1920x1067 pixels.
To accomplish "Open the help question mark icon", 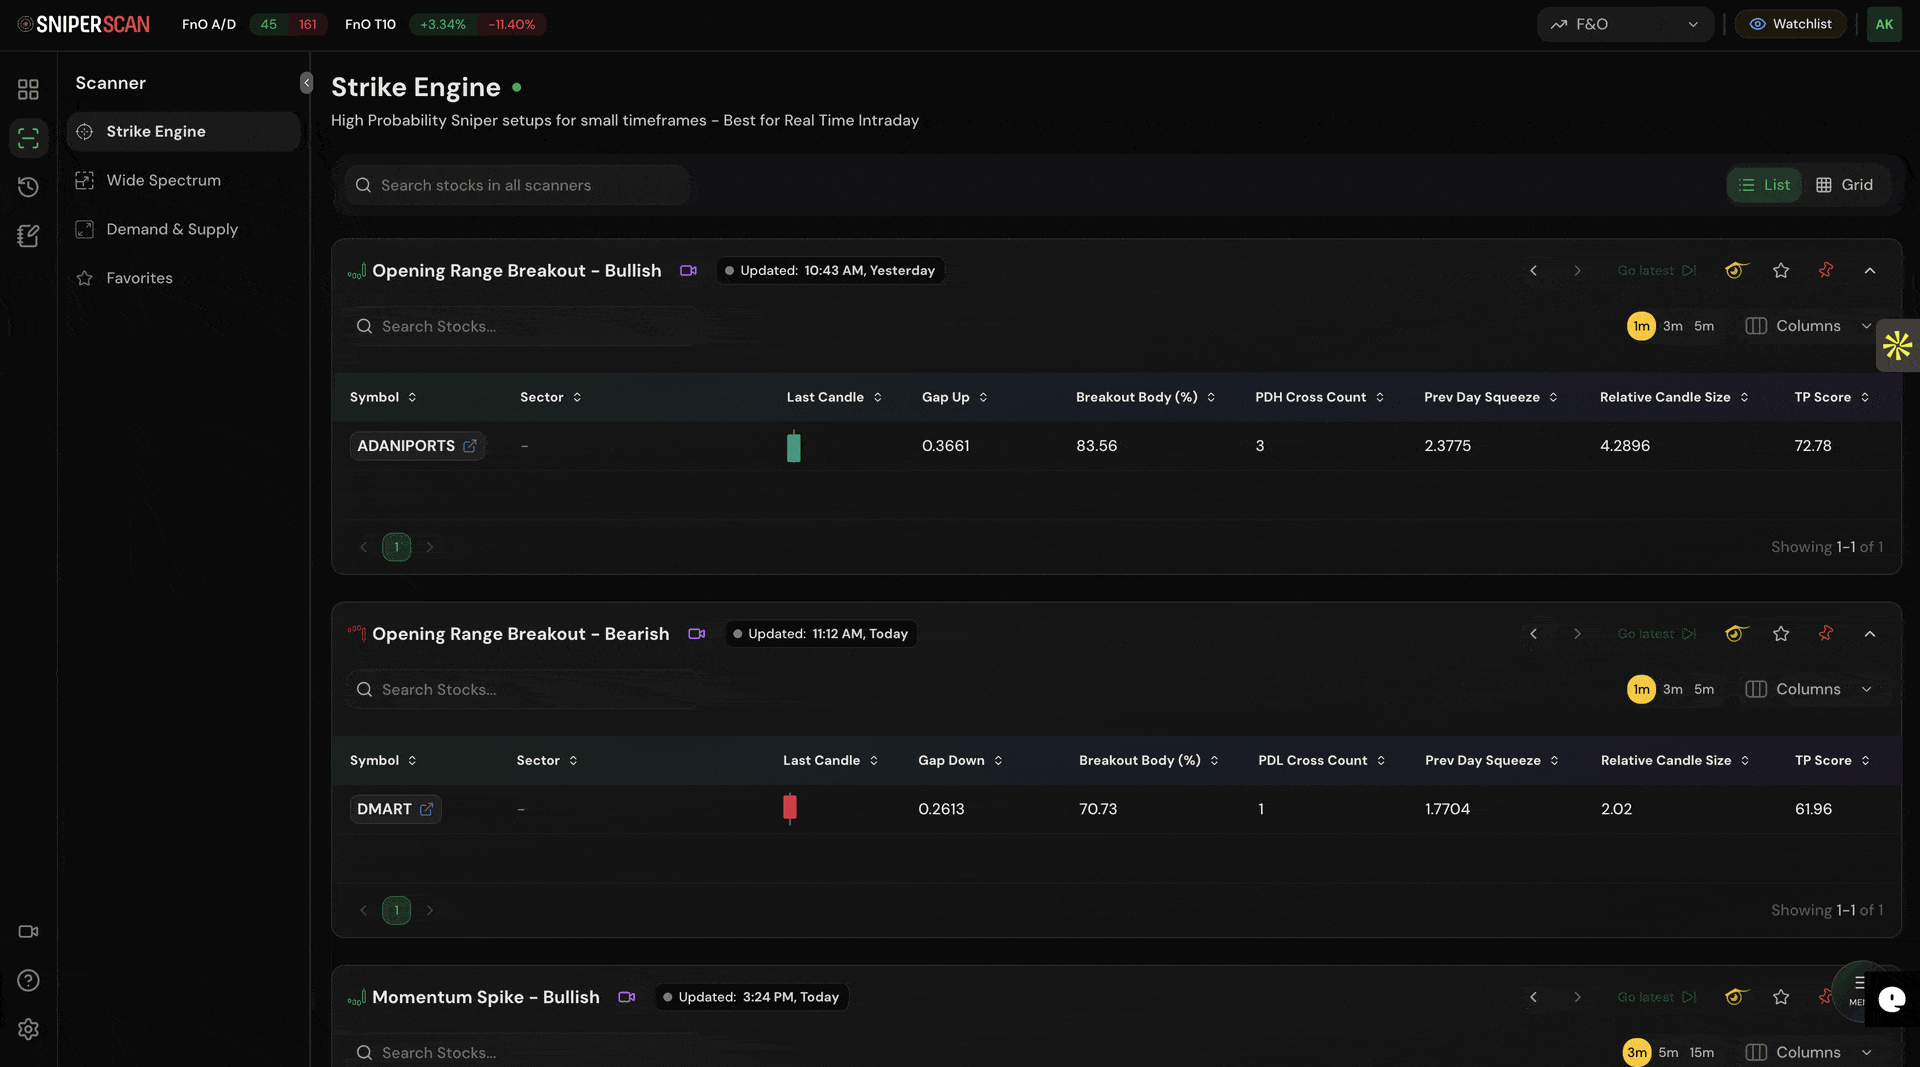I will click(x=28, y=981).
